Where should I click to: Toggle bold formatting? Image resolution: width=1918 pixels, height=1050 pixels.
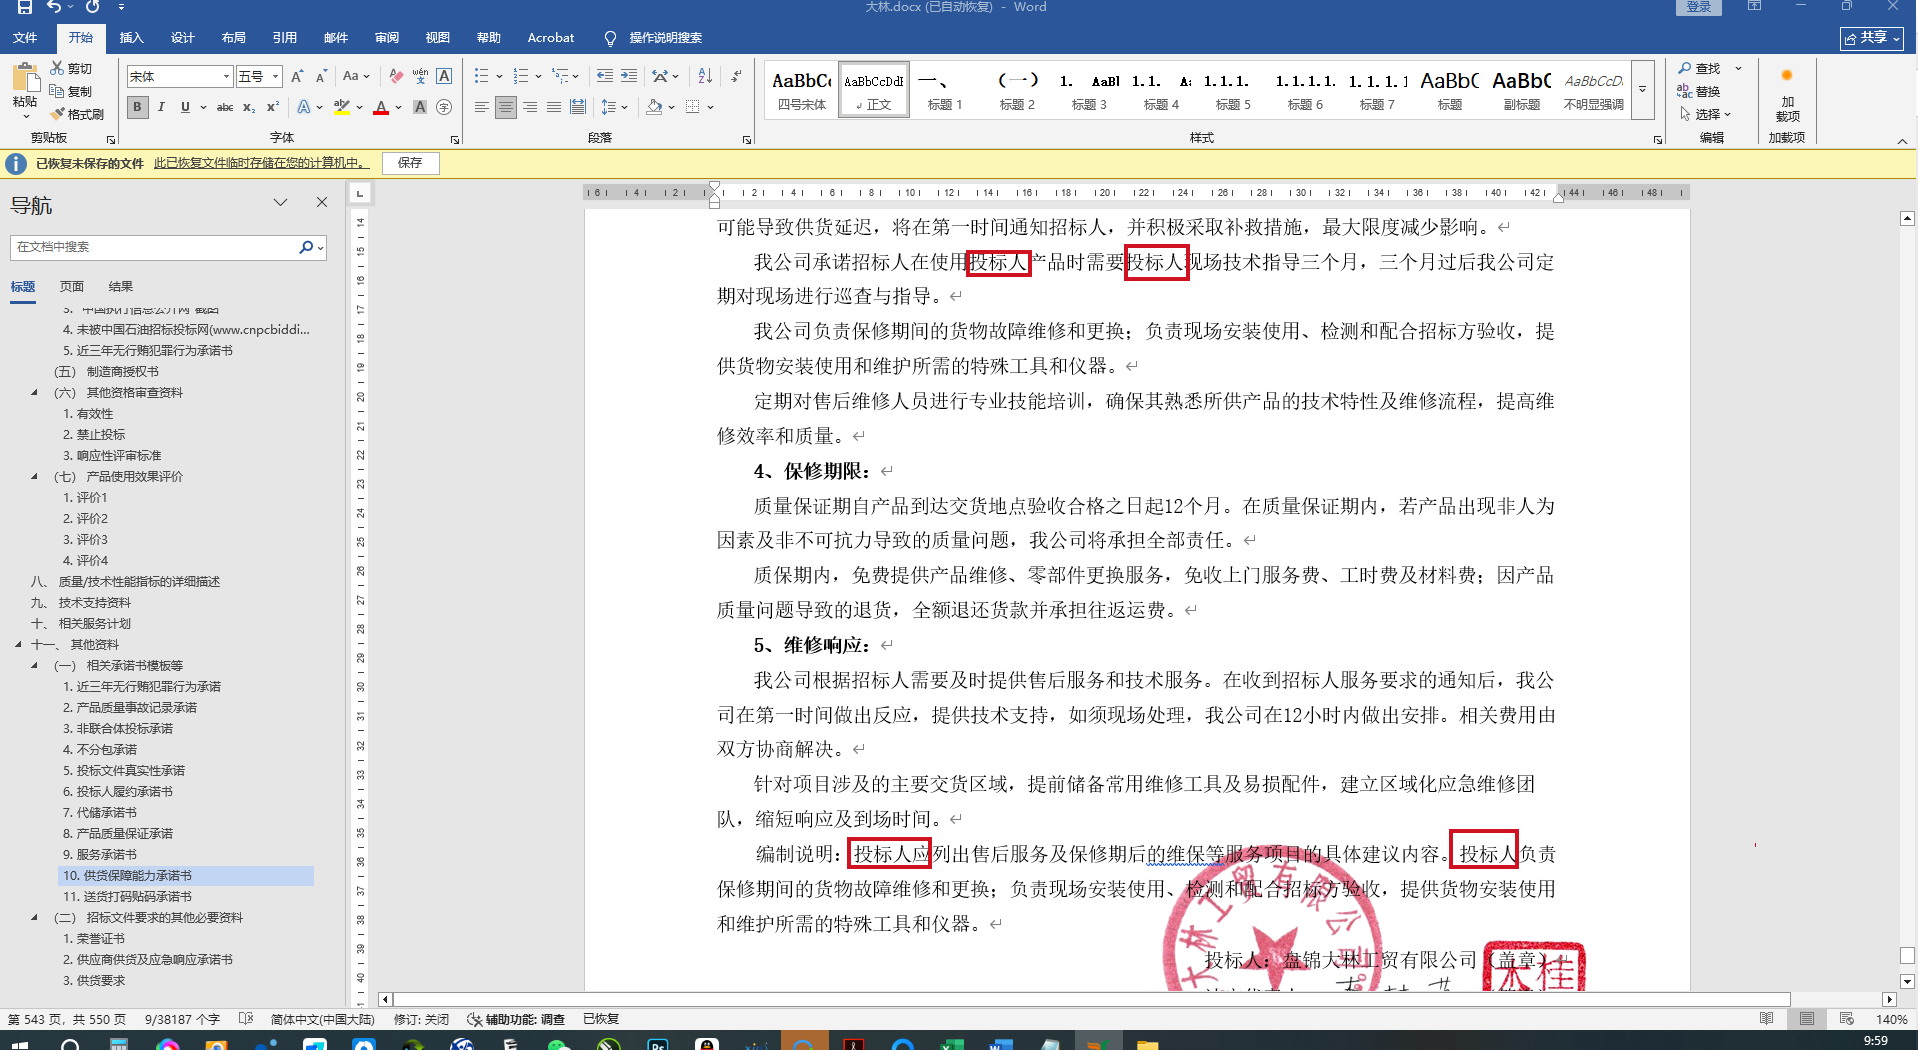[138, 107]
